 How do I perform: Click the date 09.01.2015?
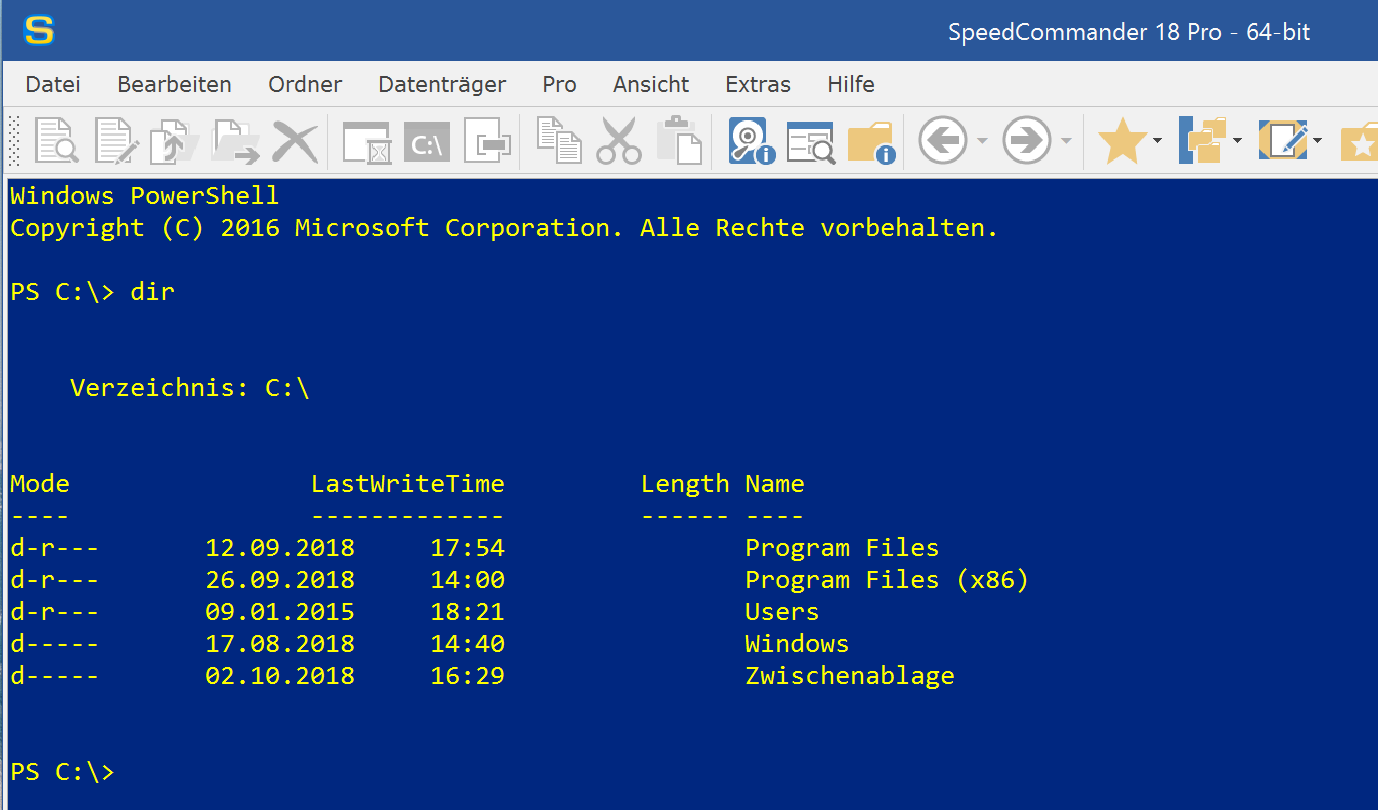pos(280,612)
